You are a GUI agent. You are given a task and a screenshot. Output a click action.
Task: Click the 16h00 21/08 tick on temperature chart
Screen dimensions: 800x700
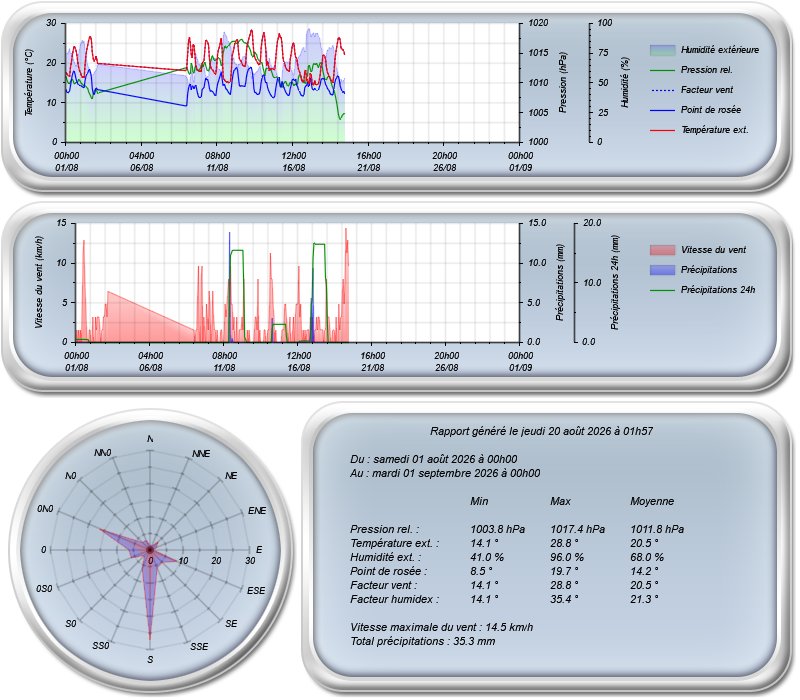[369, 161]
